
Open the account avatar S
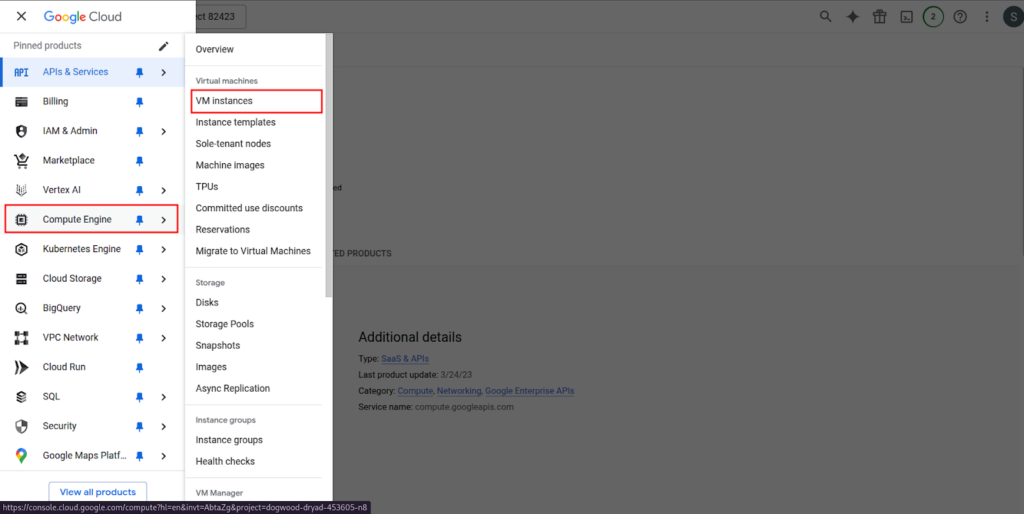1014,17
